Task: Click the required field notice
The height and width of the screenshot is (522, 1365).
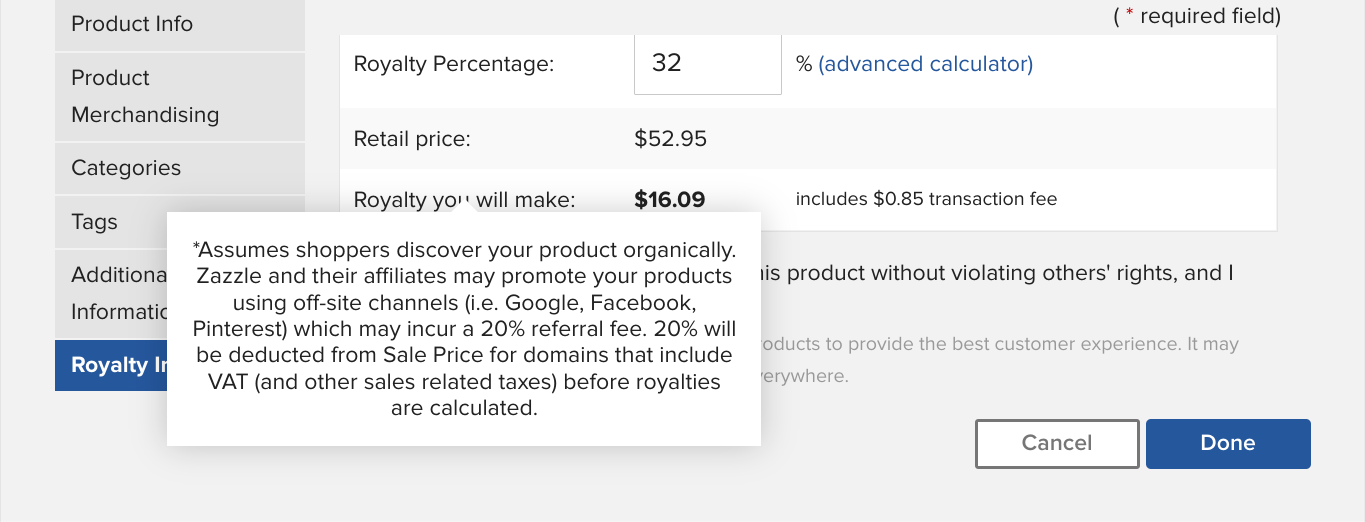Action: [1197, 16]
